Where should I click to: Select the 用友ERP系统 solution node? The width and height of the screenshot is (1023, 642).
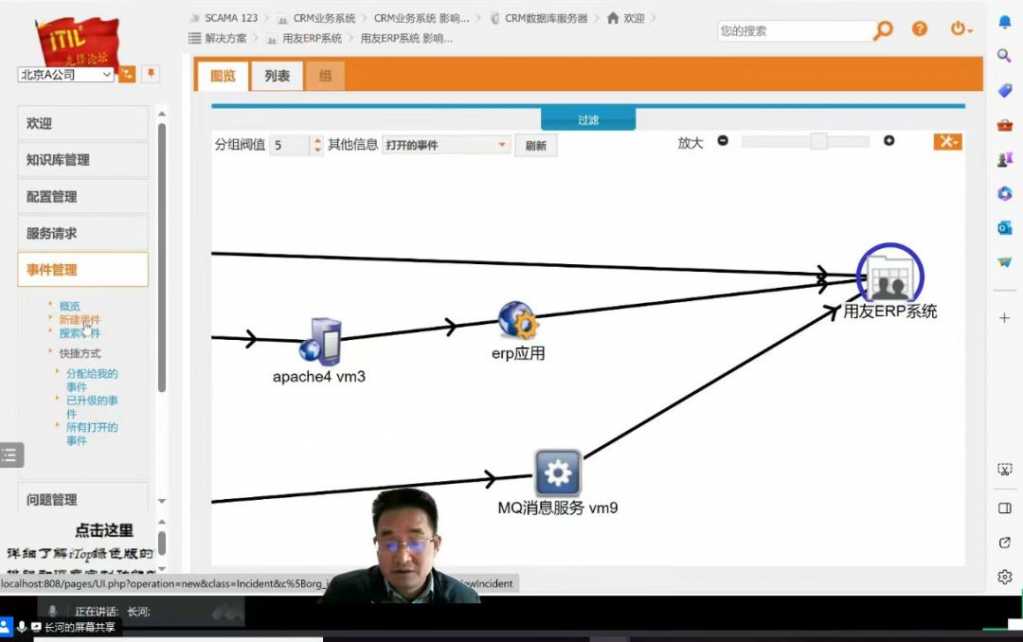890,275
